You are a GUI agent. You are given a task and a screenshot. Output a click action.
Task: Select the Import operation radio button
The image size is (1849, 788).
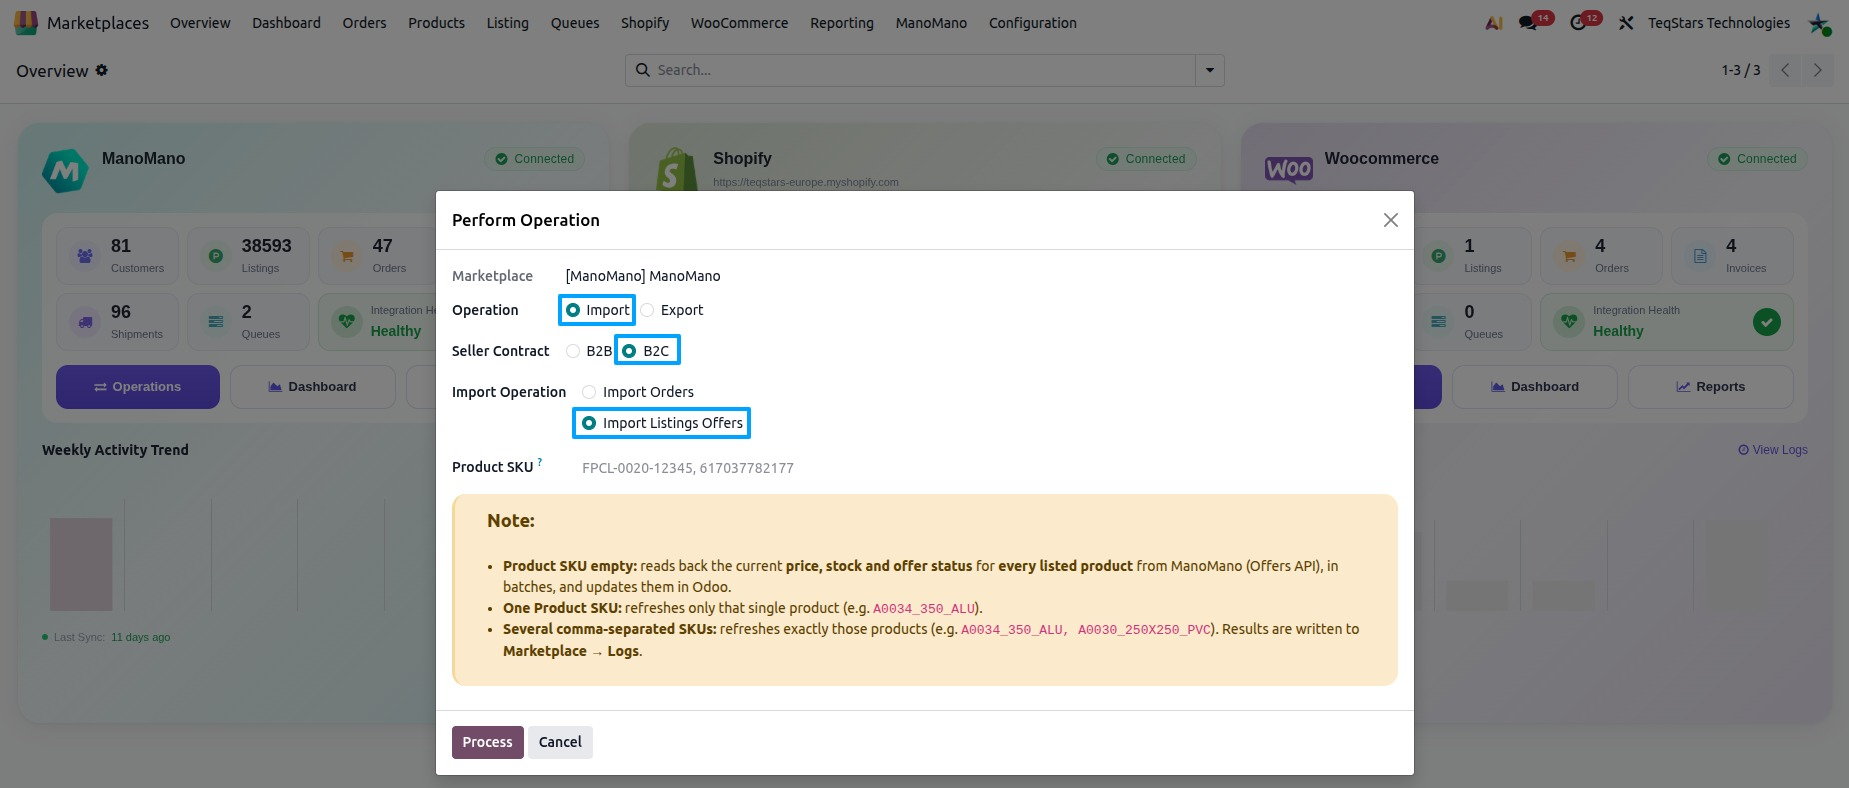pos(573,310)
